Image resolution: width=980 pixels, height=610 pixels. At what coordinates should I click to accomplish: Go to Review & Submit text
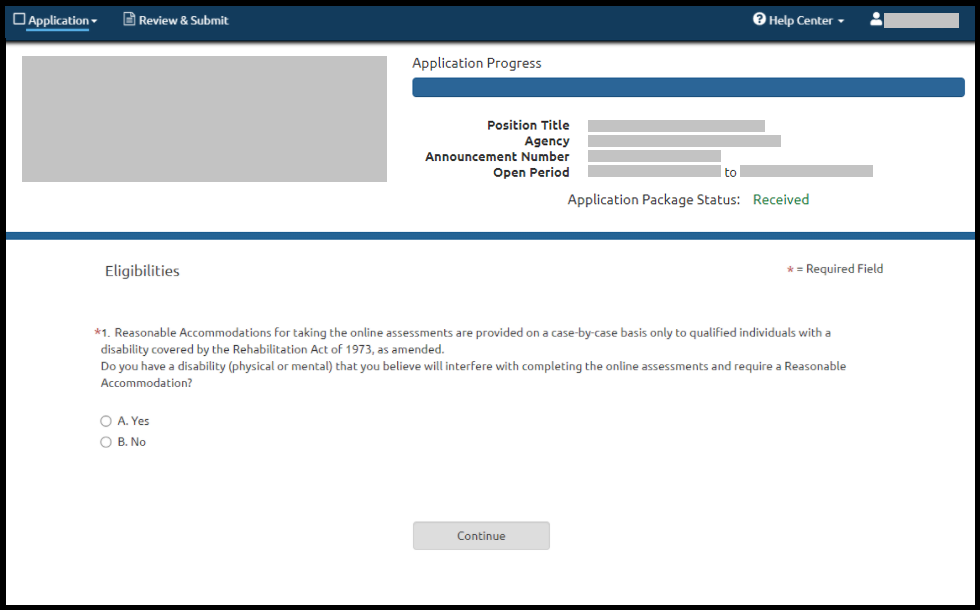click(x=183, y=20)
